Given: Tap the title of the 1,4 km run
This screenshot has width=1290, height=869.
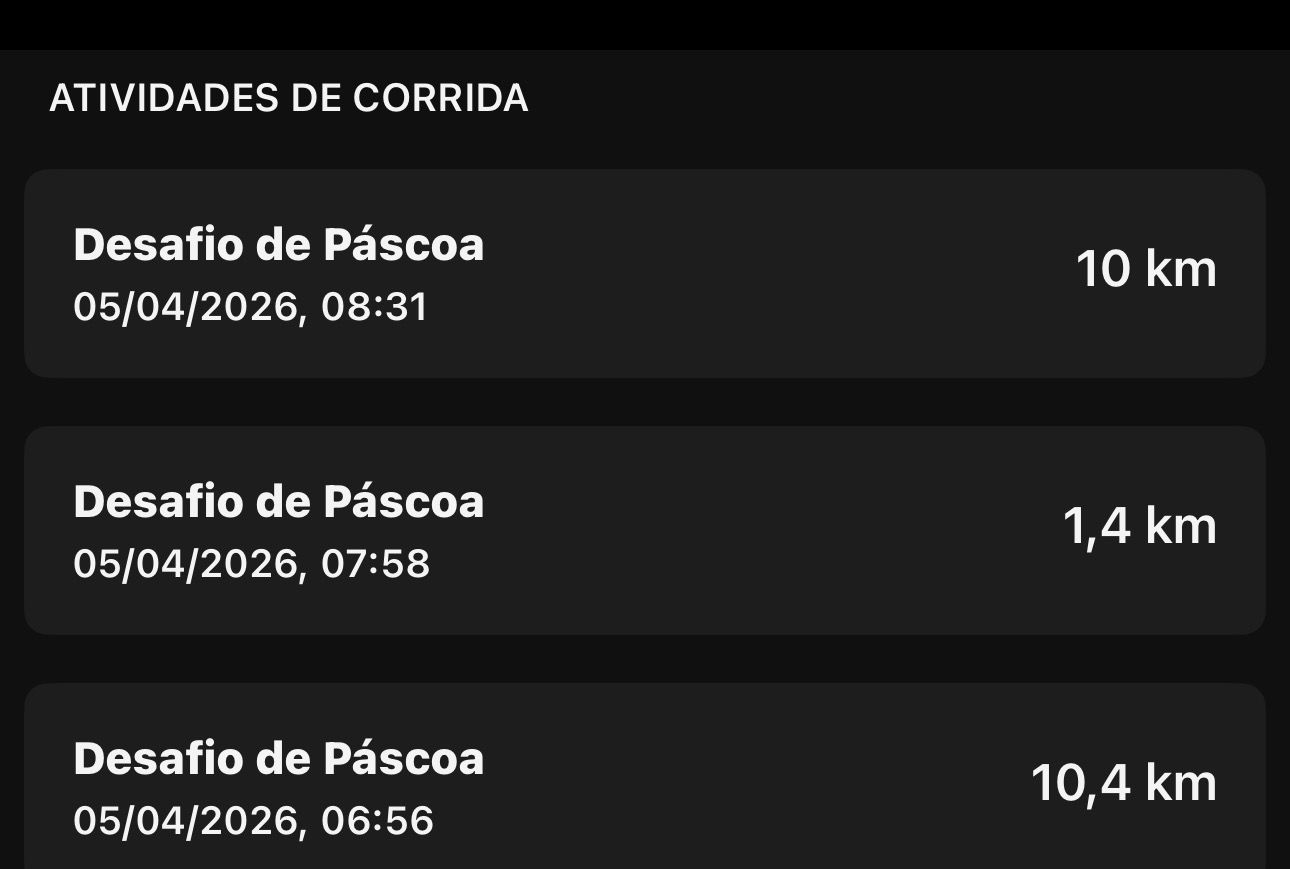Looking at the screenshot, I should [x=279, y=502].
